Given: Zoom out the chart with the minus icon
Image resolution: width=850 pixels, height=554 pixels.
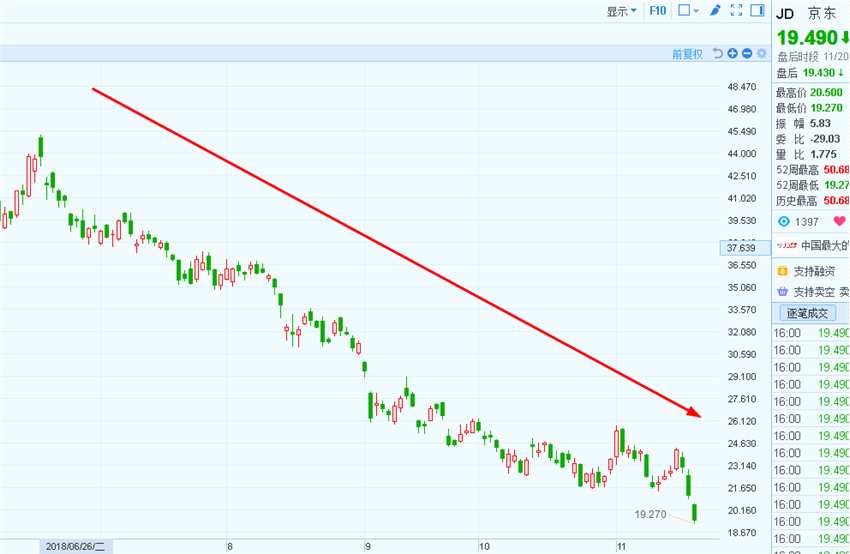Looking at the screenshot, I should click(x=747, y=53).
